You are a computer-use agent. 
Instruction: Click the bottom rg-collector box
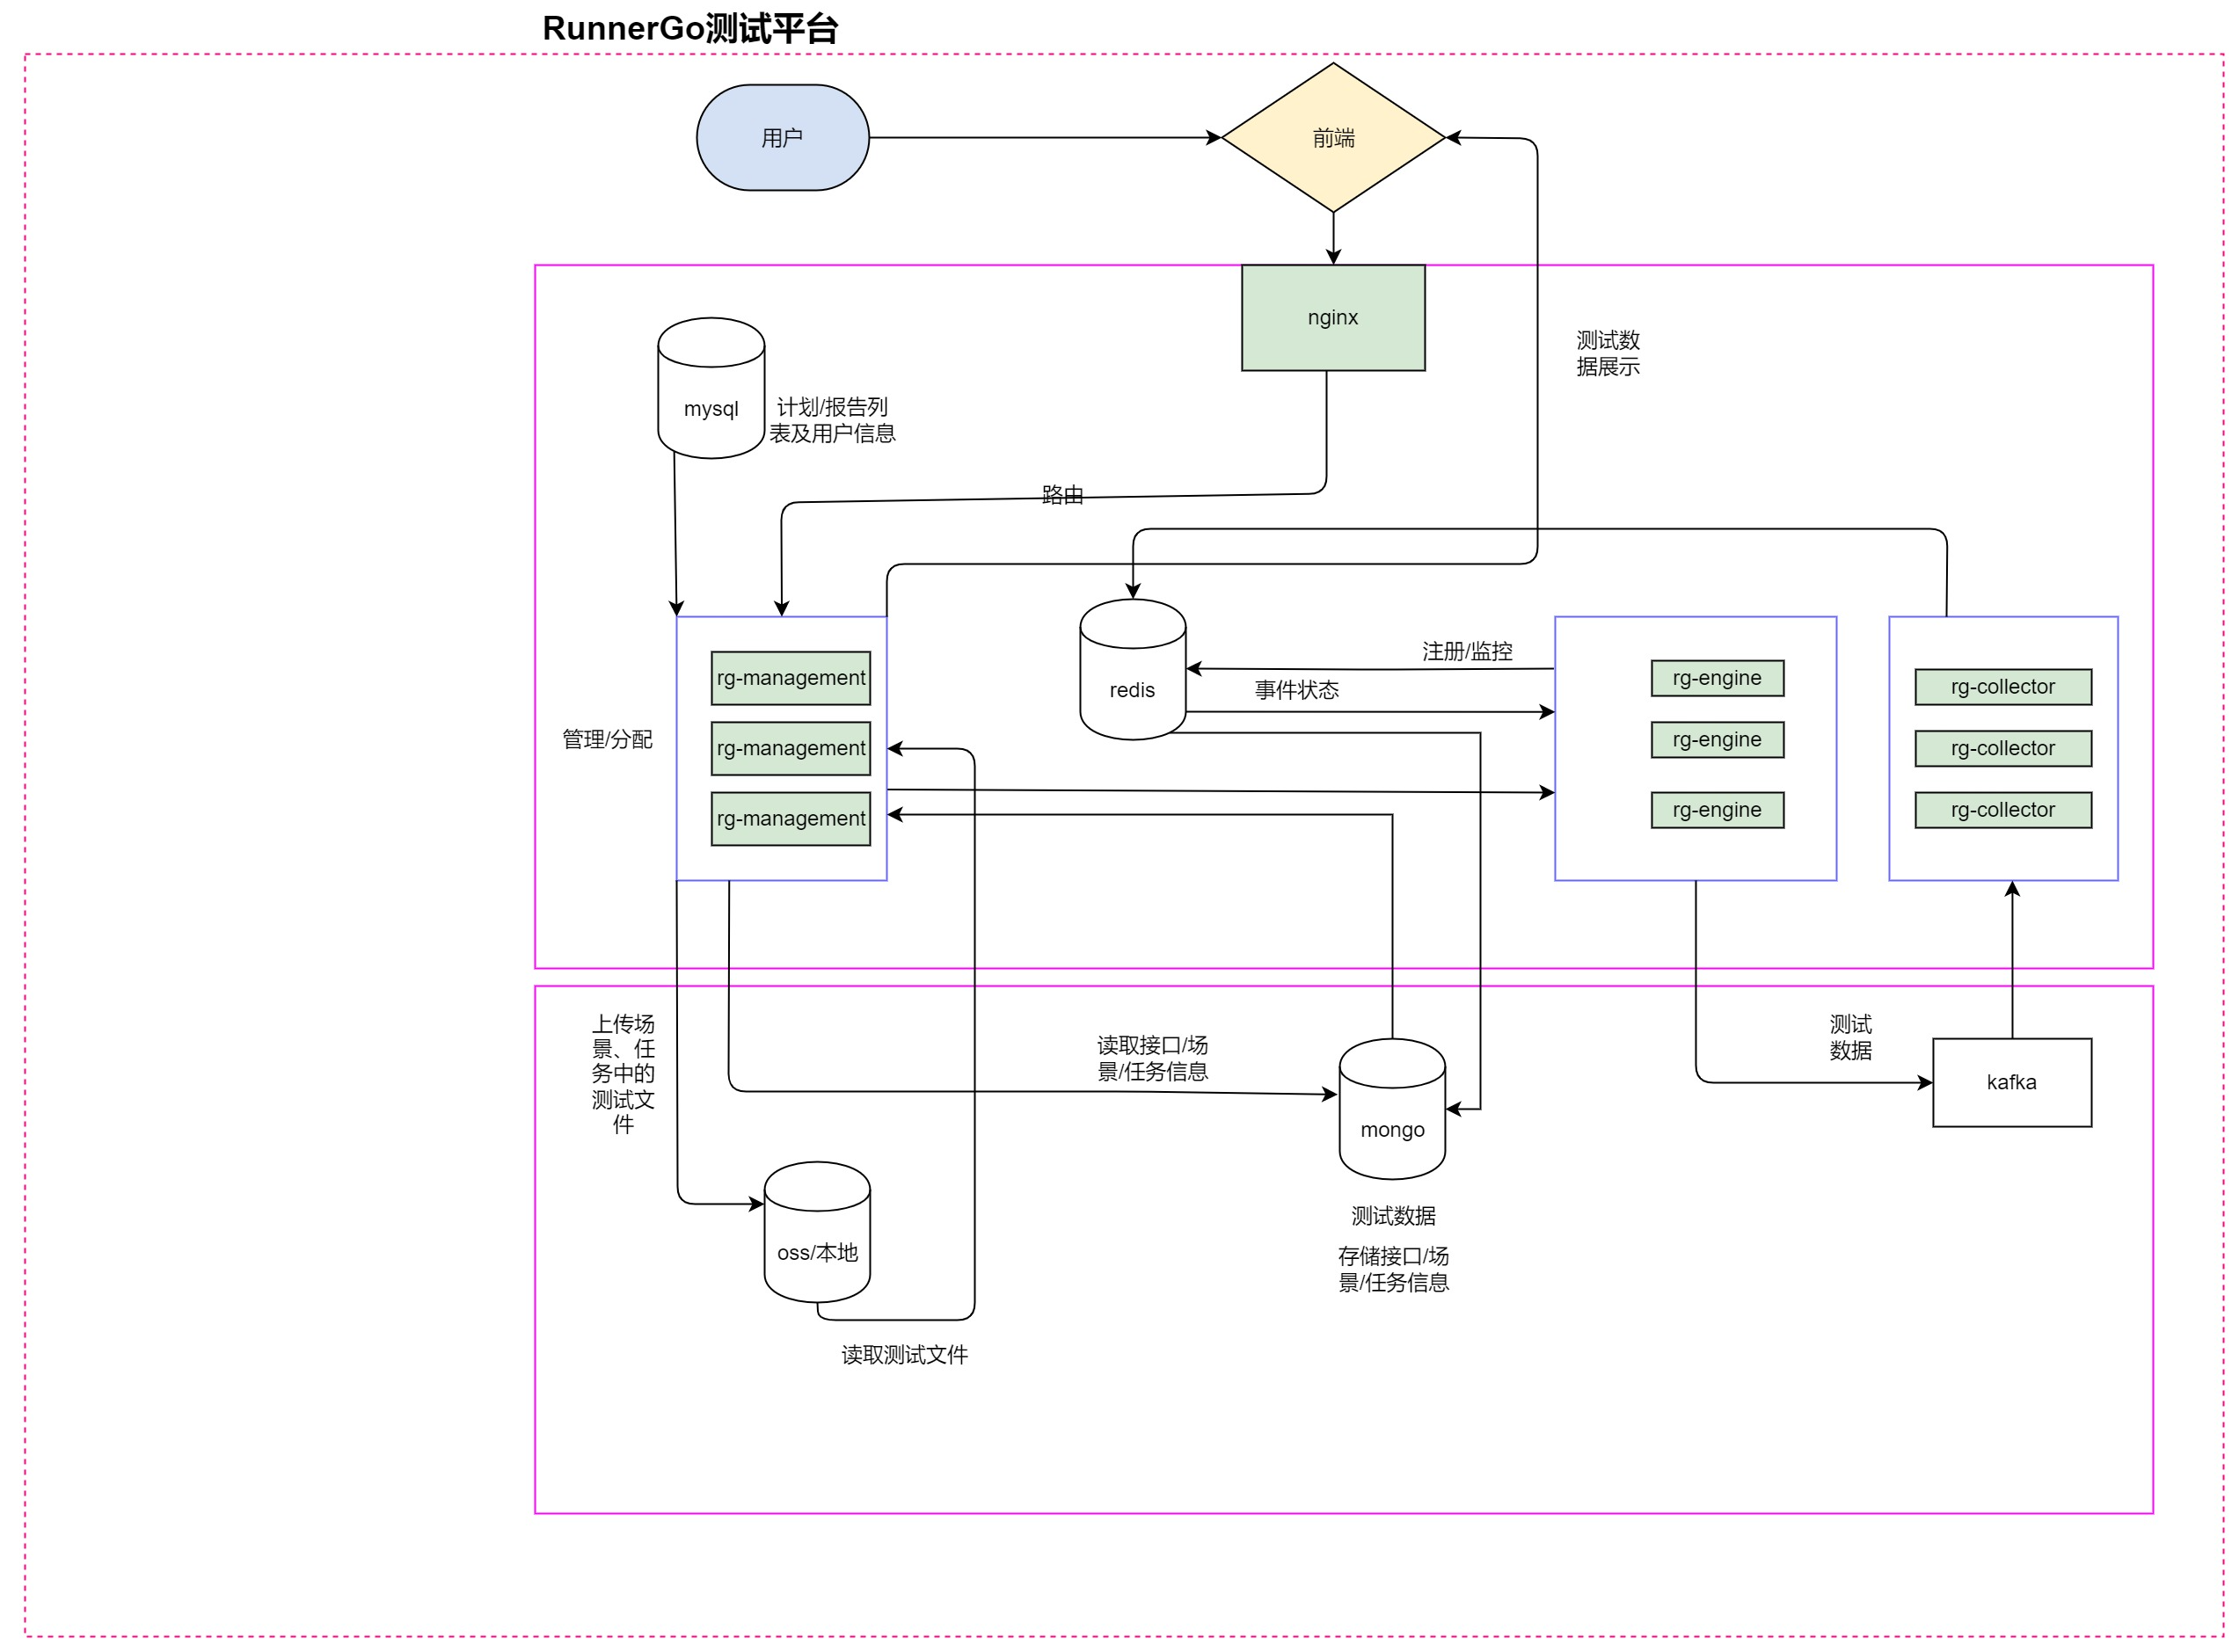pos(2002,810)
